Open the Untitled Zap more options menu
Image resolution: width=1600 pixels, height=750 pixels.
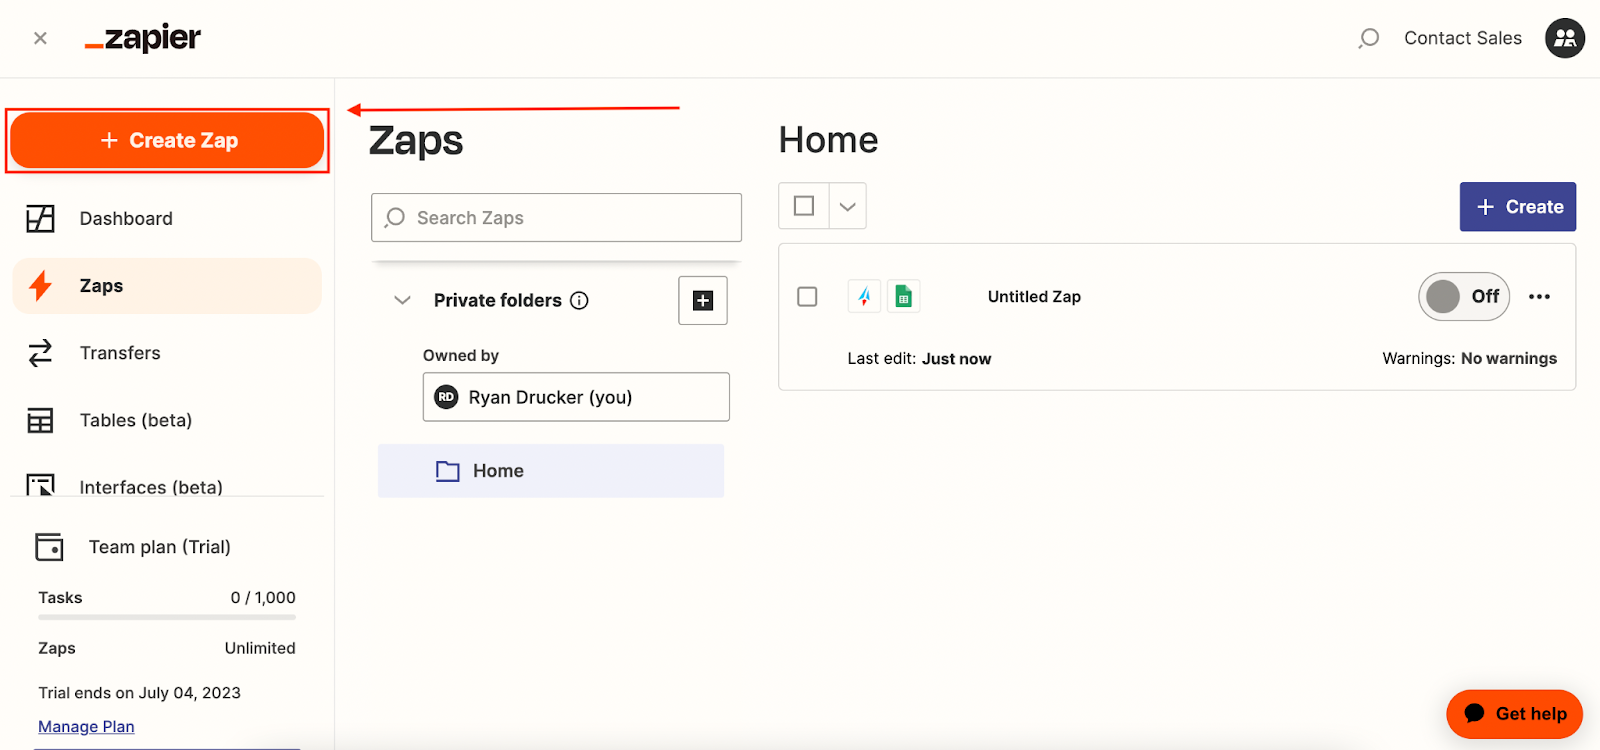[x=1540, y=296]
